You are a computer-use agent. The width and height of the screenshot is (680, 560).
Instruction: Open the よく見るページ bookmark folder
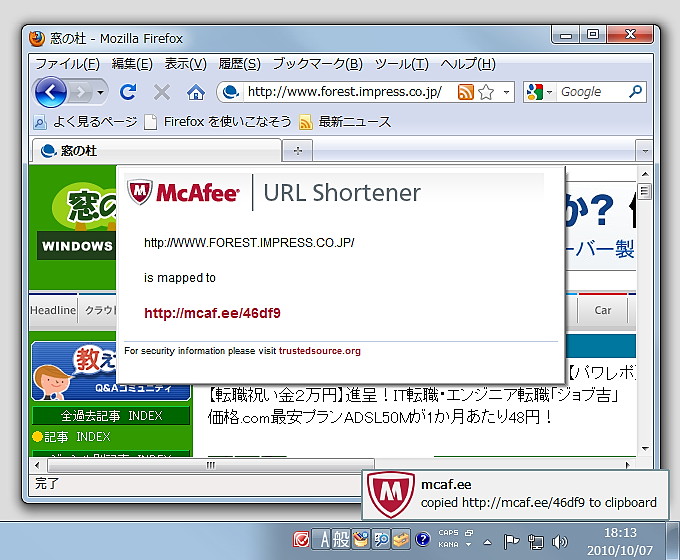[86, 122]
